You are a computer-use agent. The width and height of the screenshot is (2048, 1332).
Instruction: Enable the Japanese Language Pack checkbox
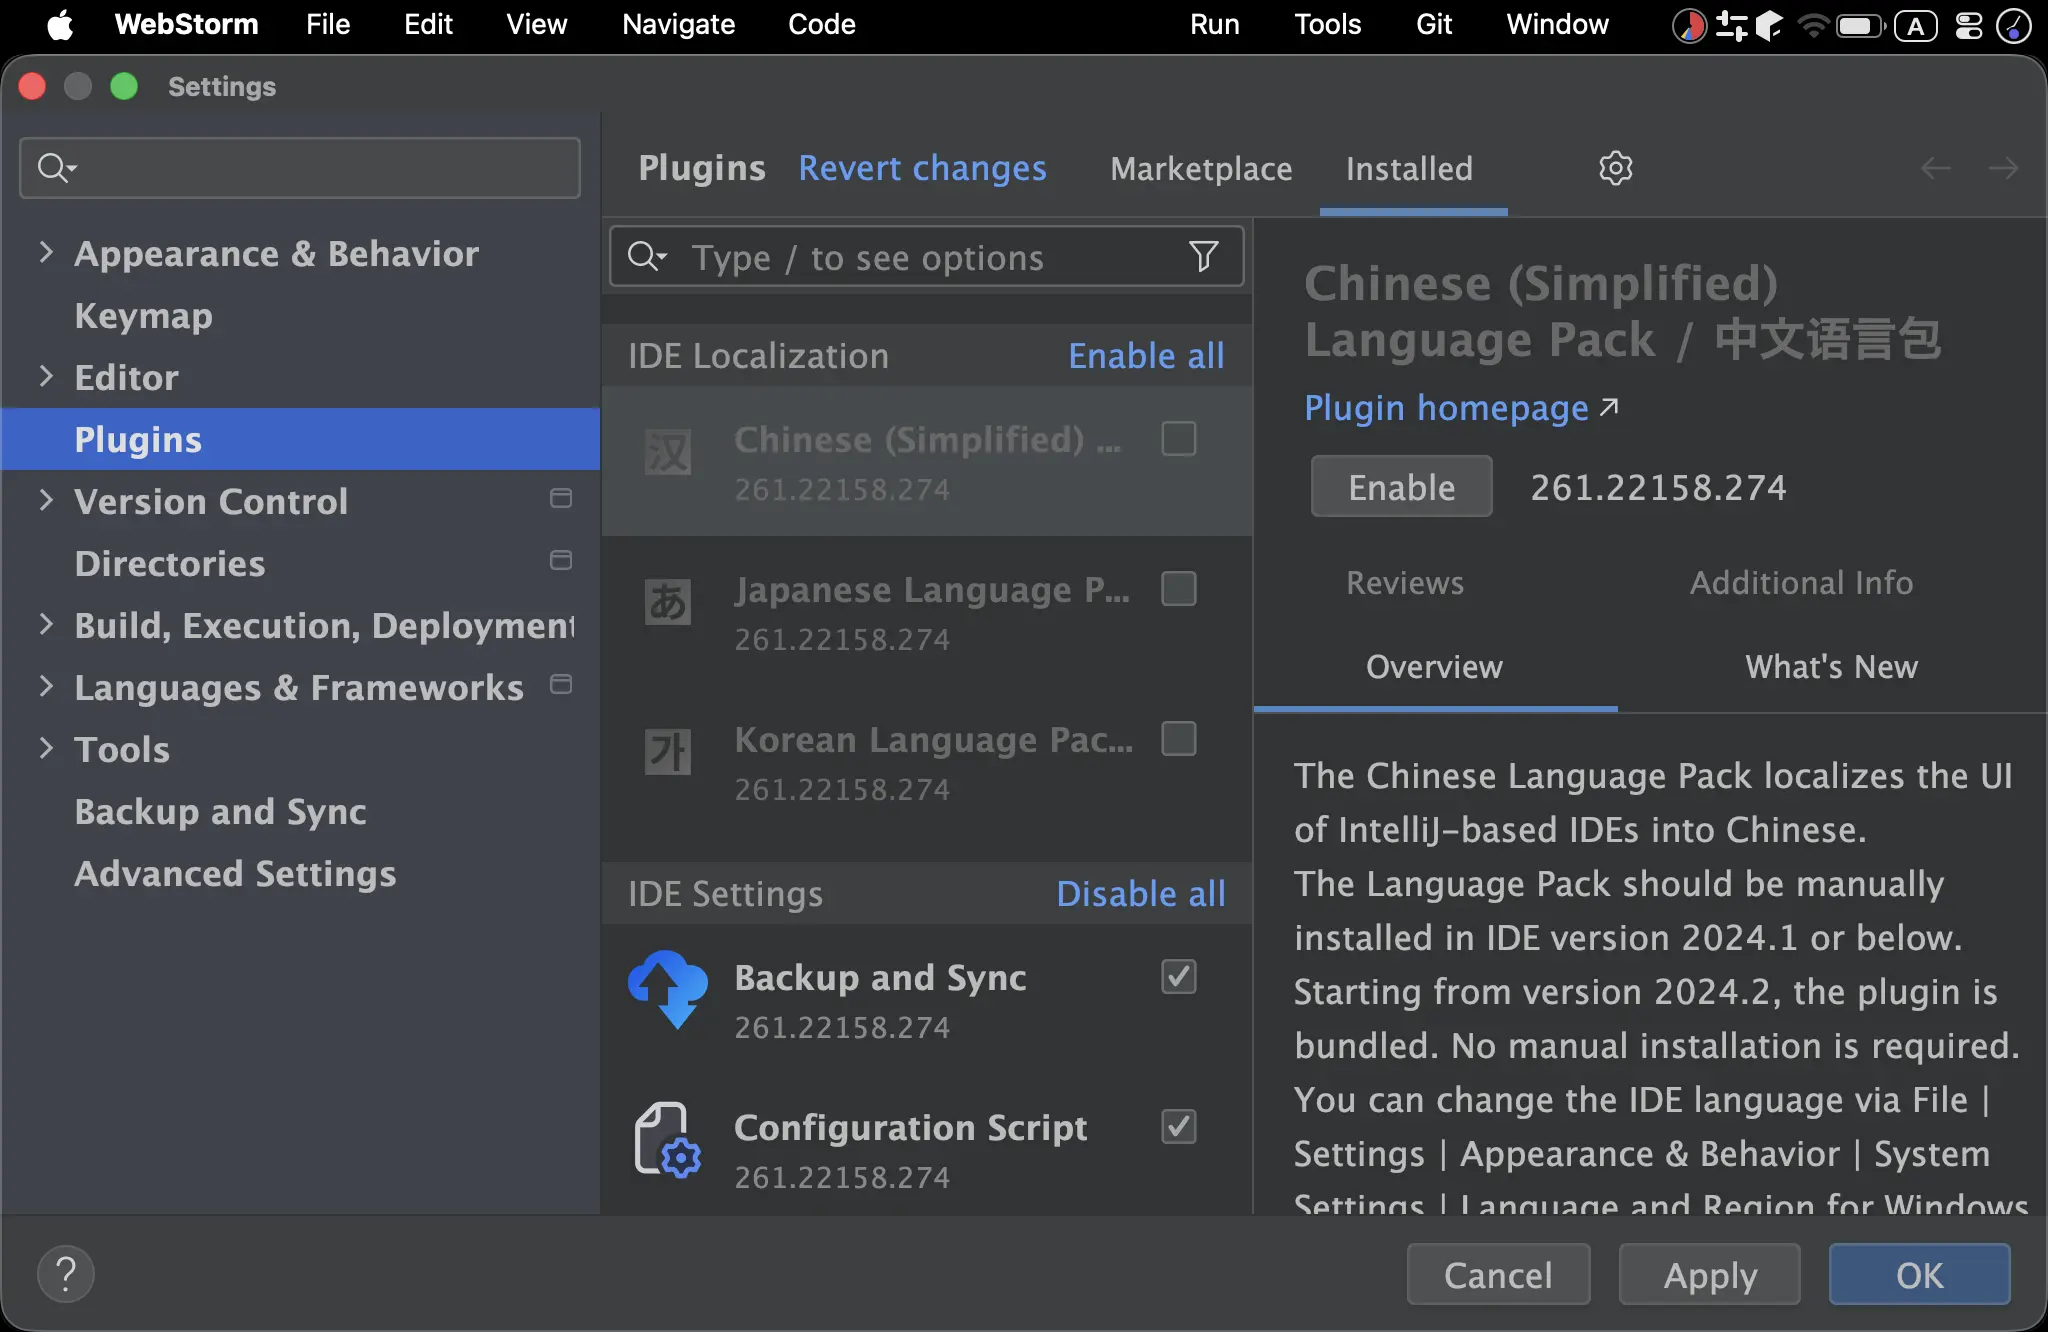1179,588
